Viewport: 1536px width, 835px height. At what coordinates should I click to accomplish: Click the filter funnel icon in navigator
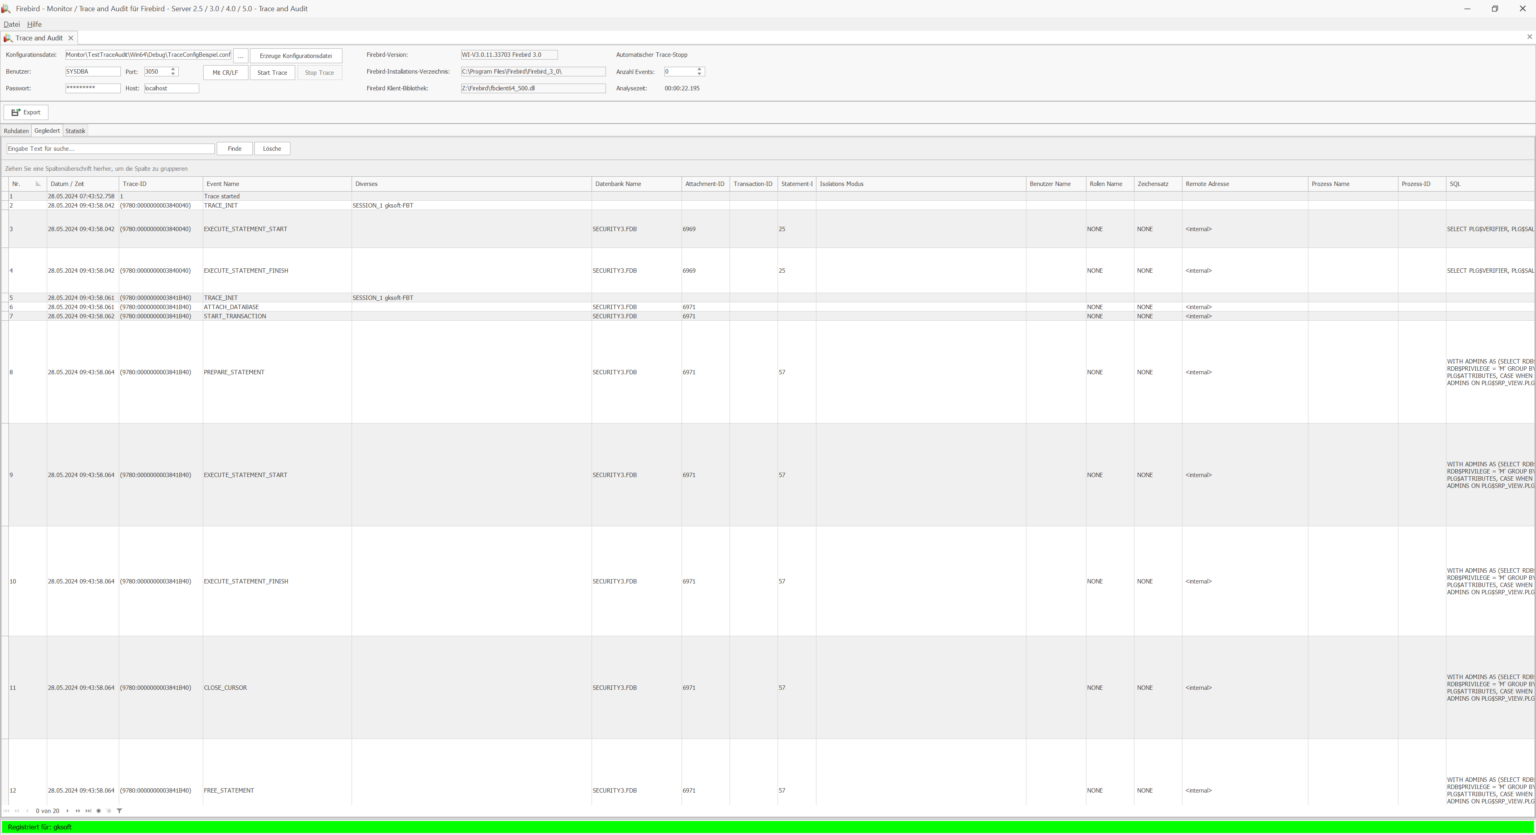click(119, 811)
